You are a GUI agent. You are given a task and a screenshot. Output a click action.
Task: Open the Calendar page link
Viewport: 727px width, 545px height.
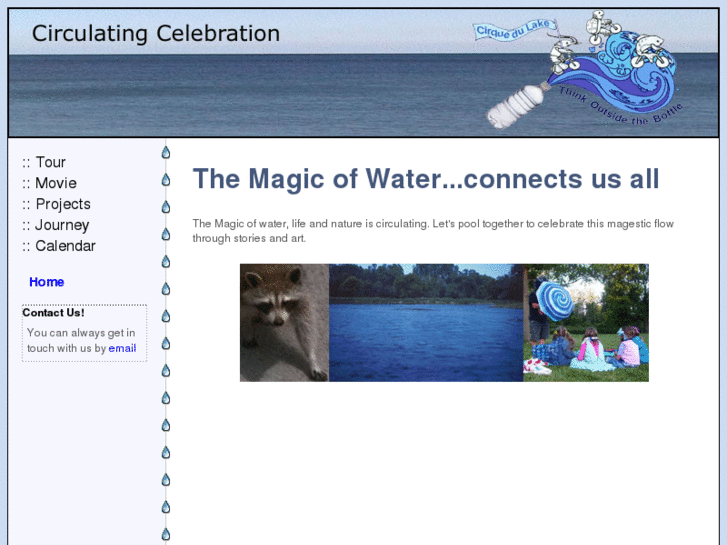tap(65, 246)
